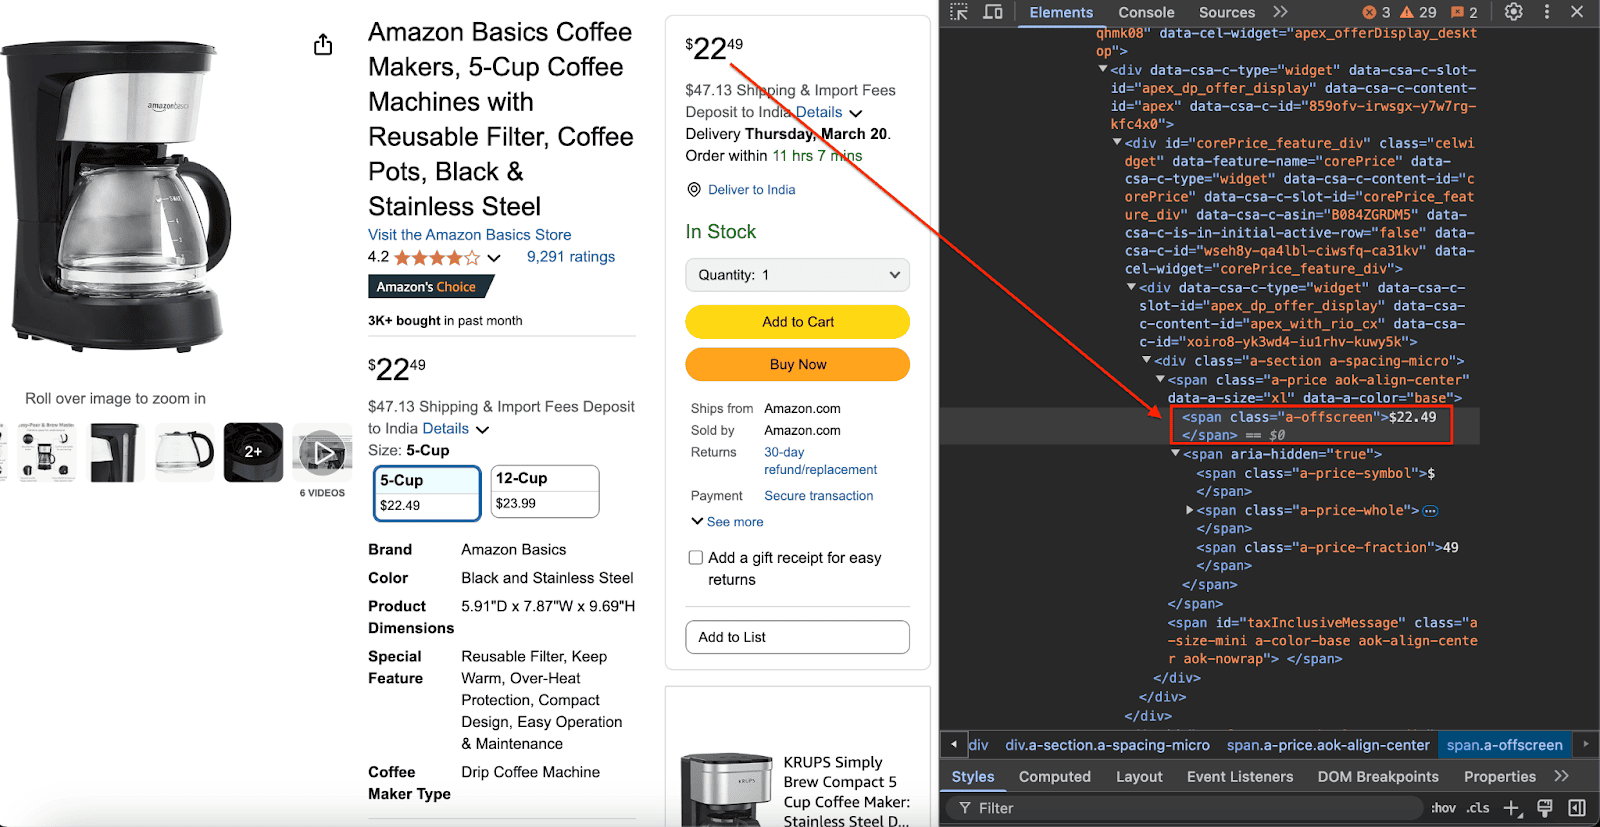Toggle the .cls element classes button

tap(1478, 808)
